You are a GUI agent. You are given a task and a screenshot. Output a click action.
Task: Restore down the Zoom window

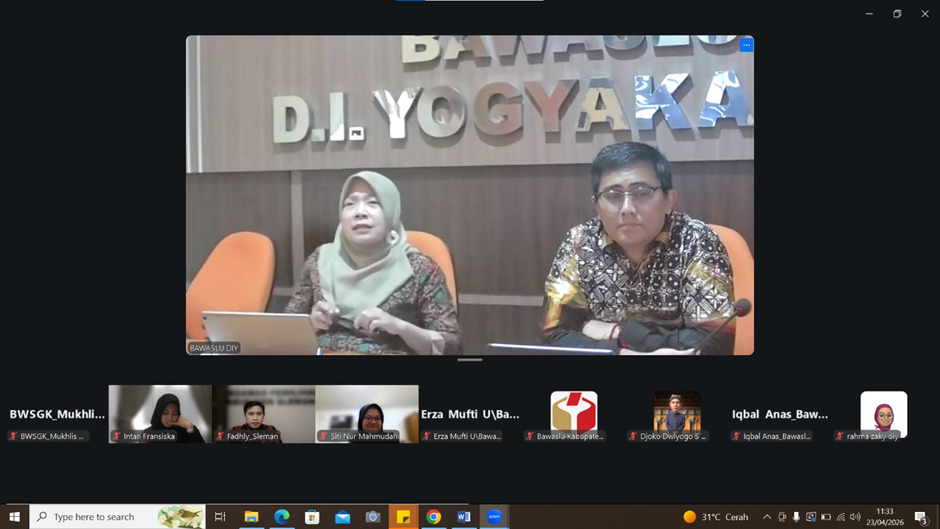click(x=897, y=14)
